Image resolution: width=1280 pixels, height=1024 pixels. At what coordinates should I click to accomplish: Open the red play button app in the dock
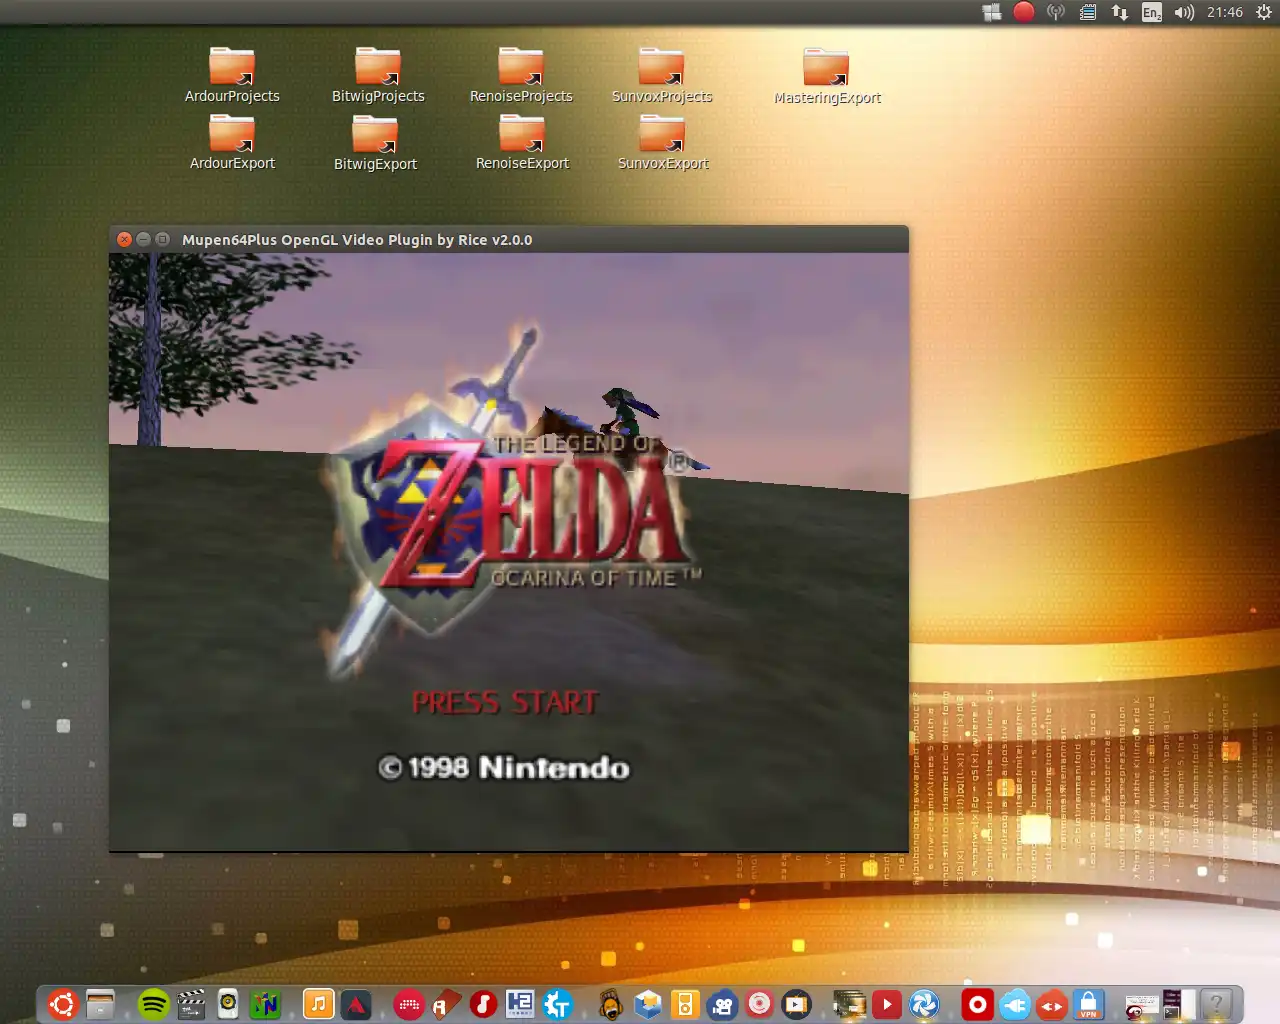(x=886, y=1003)
